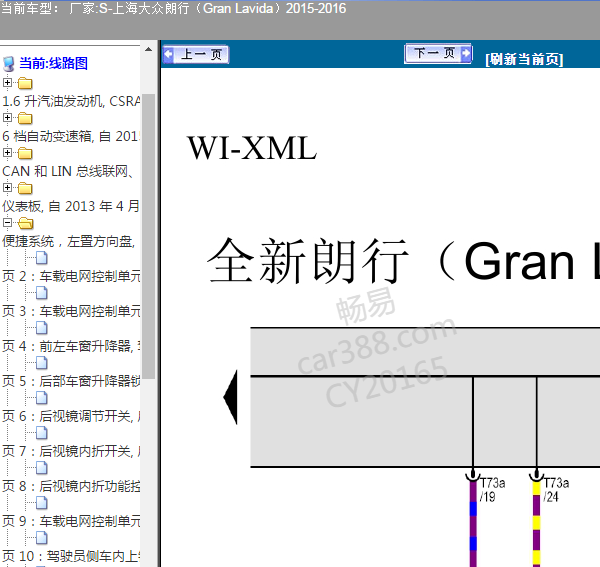Select 仪表板, 自 2013 年 4 月 entry
Viewport: 600px width, 567px height.
pyautogui.click(x=71, y=206)
